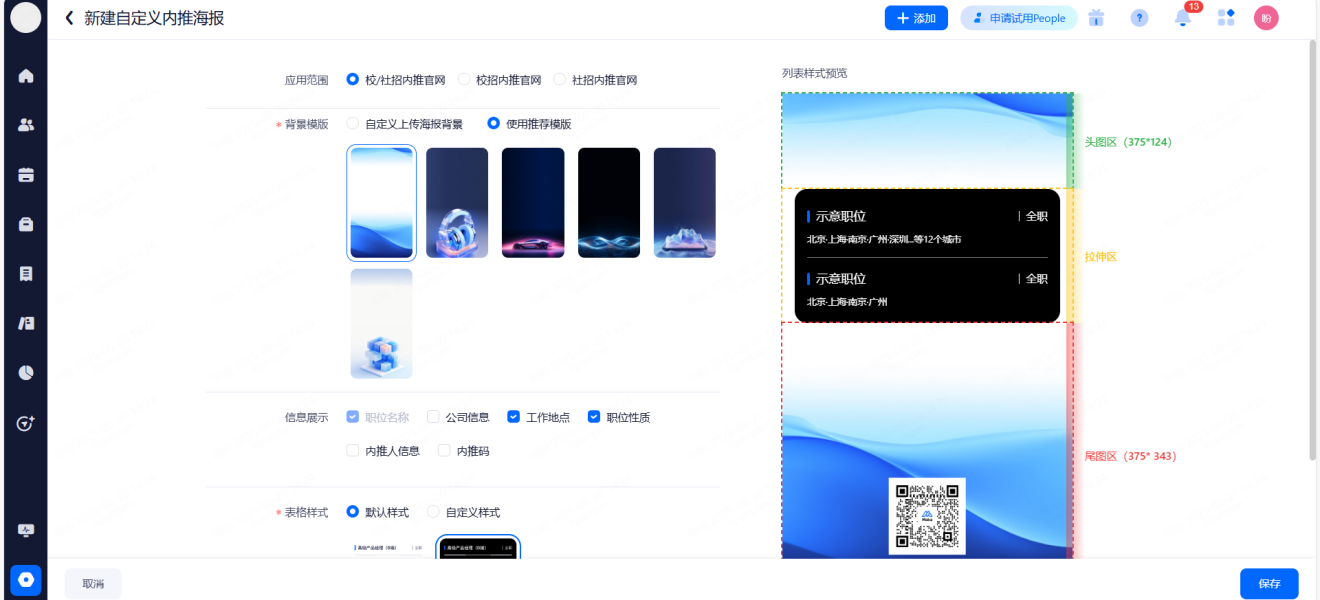This screenshot has width=1320, height=600.
Task: Open the people icon in left sidebar
Action: pos(26,125)
